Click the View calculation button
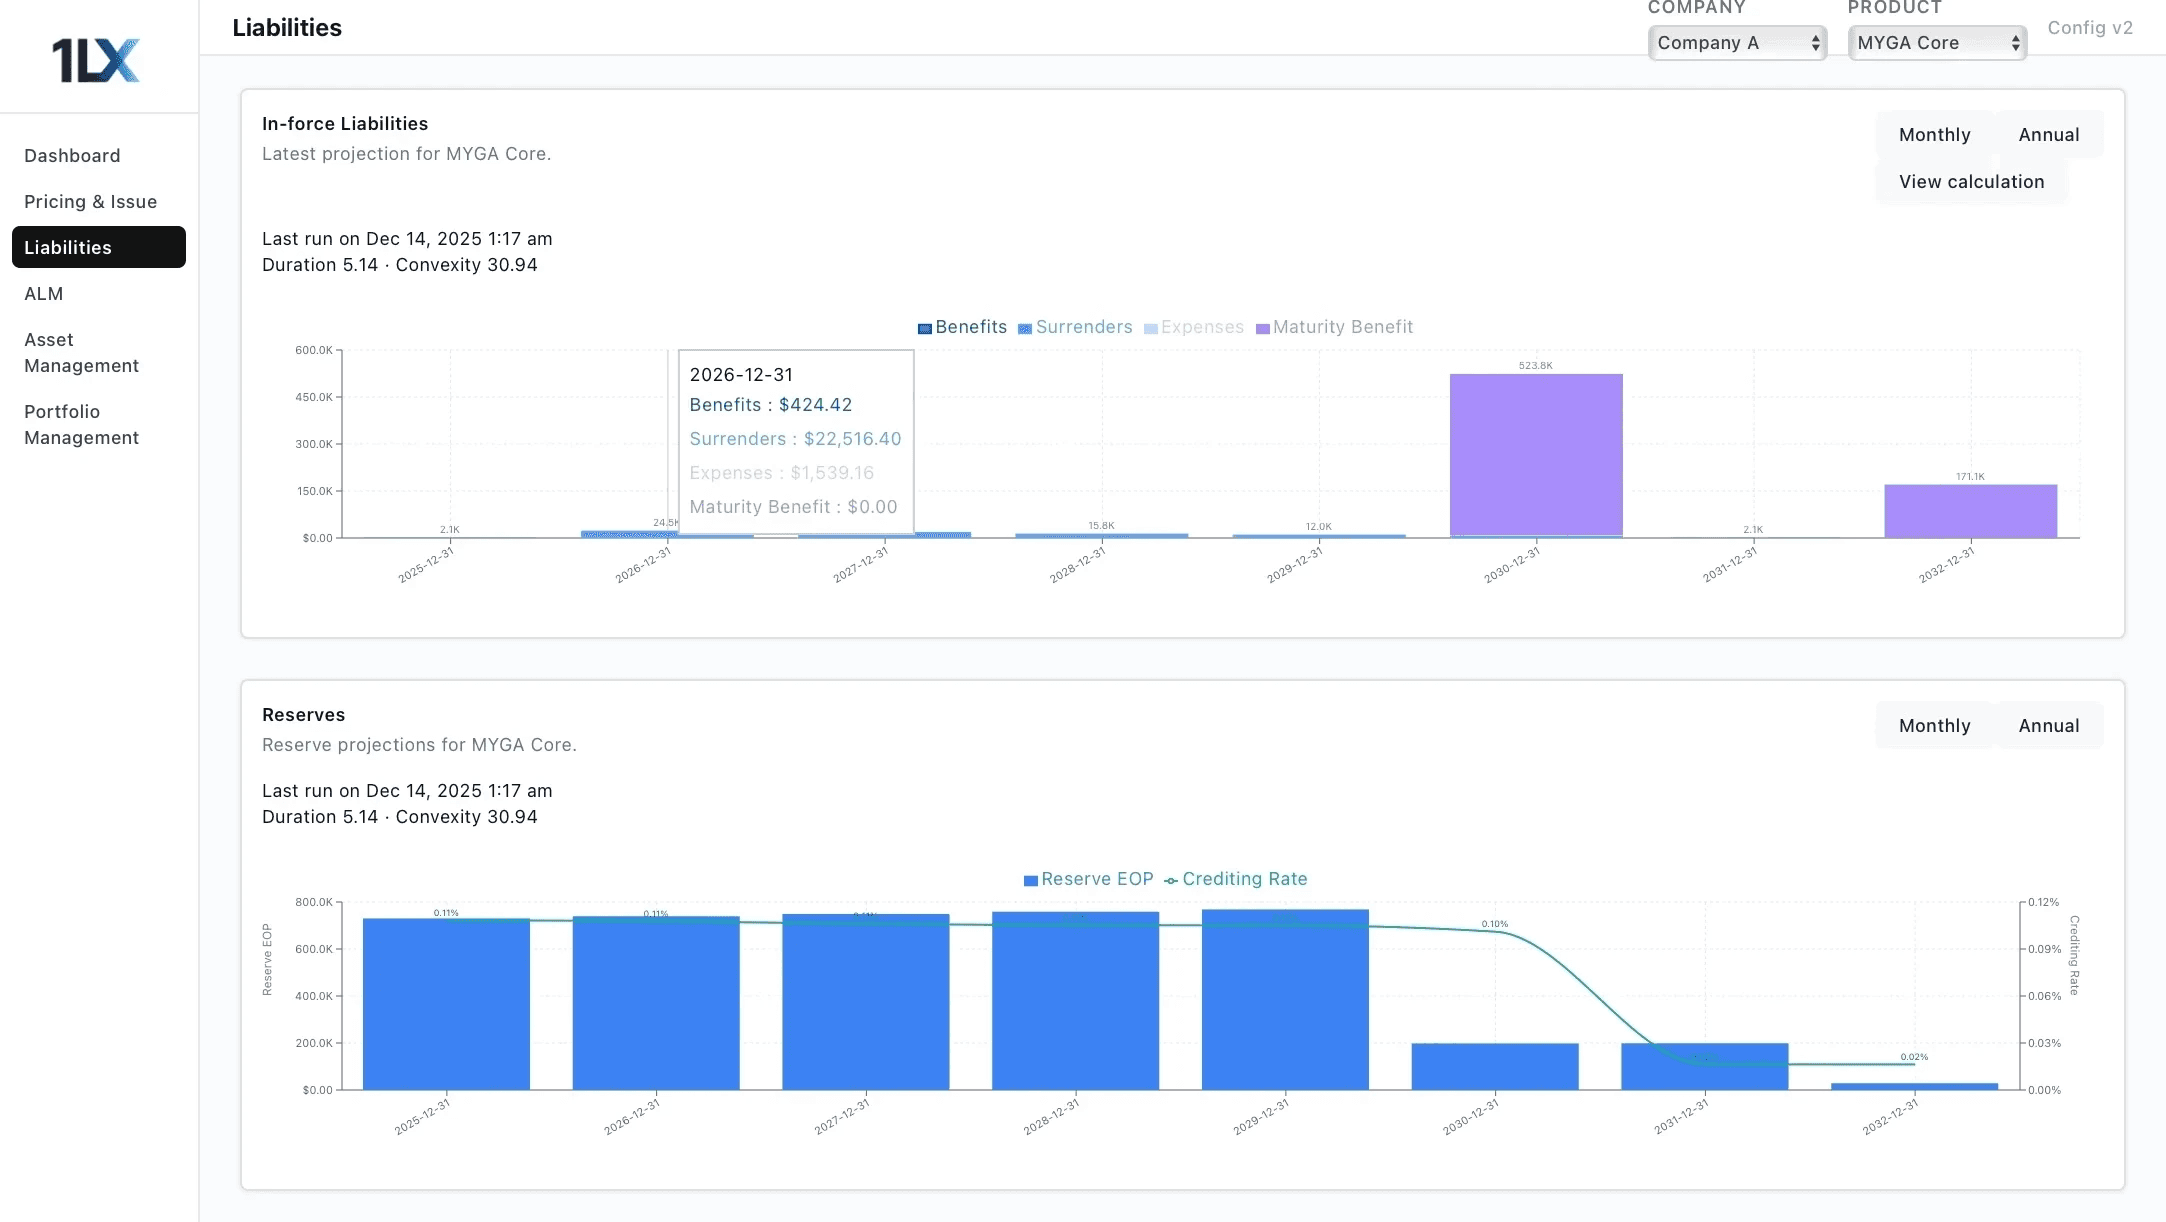Viewport: 2166px width, 1222px height. [1970, 181]
